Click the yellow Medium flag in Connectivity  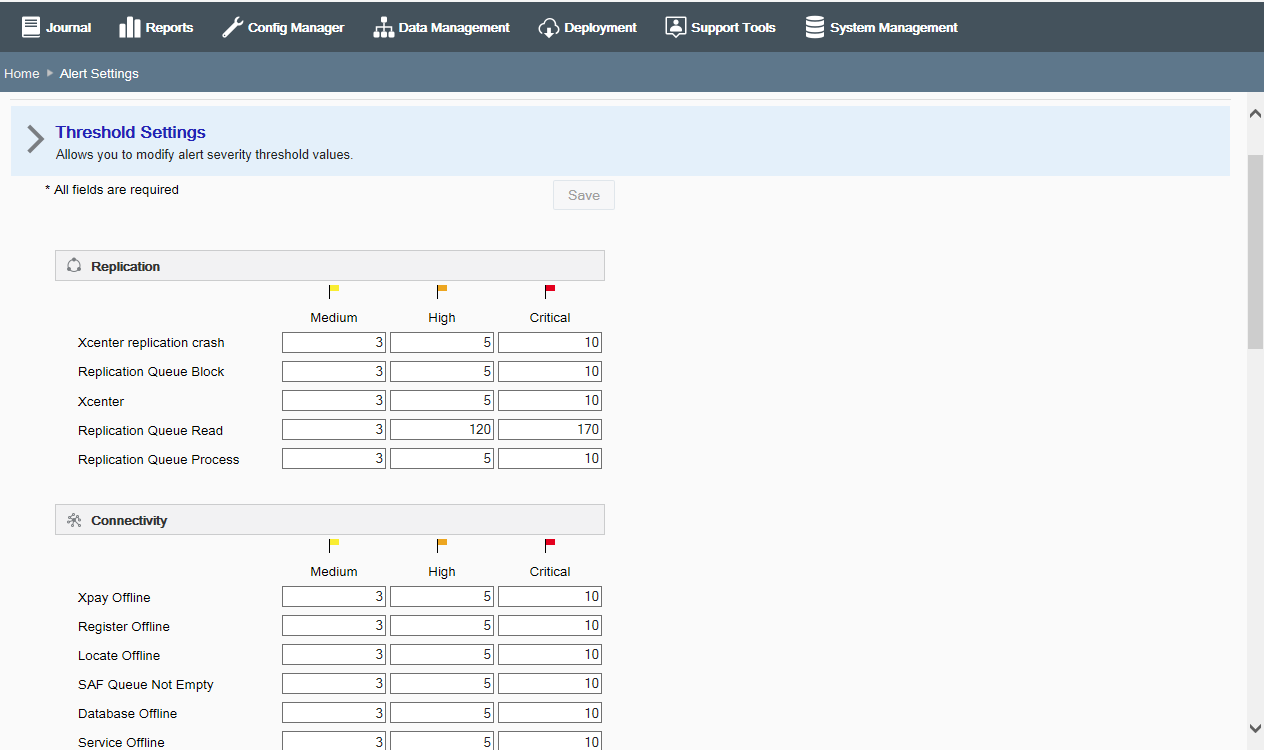coord(334,545)
